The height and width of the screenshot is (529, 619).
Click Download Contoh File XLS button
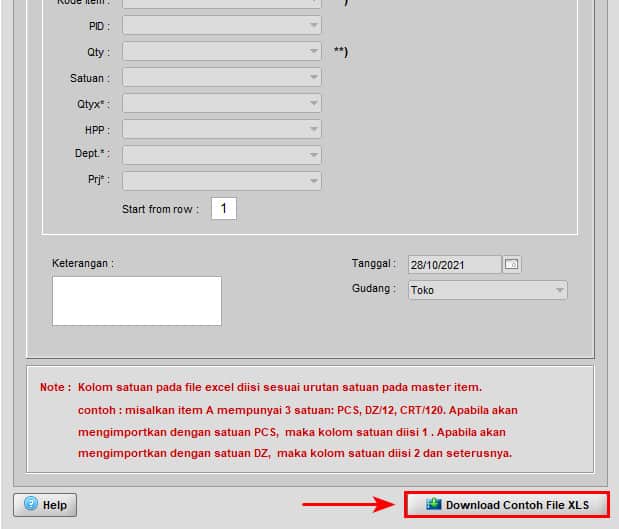pyautogui.click(x=507, y=505)
